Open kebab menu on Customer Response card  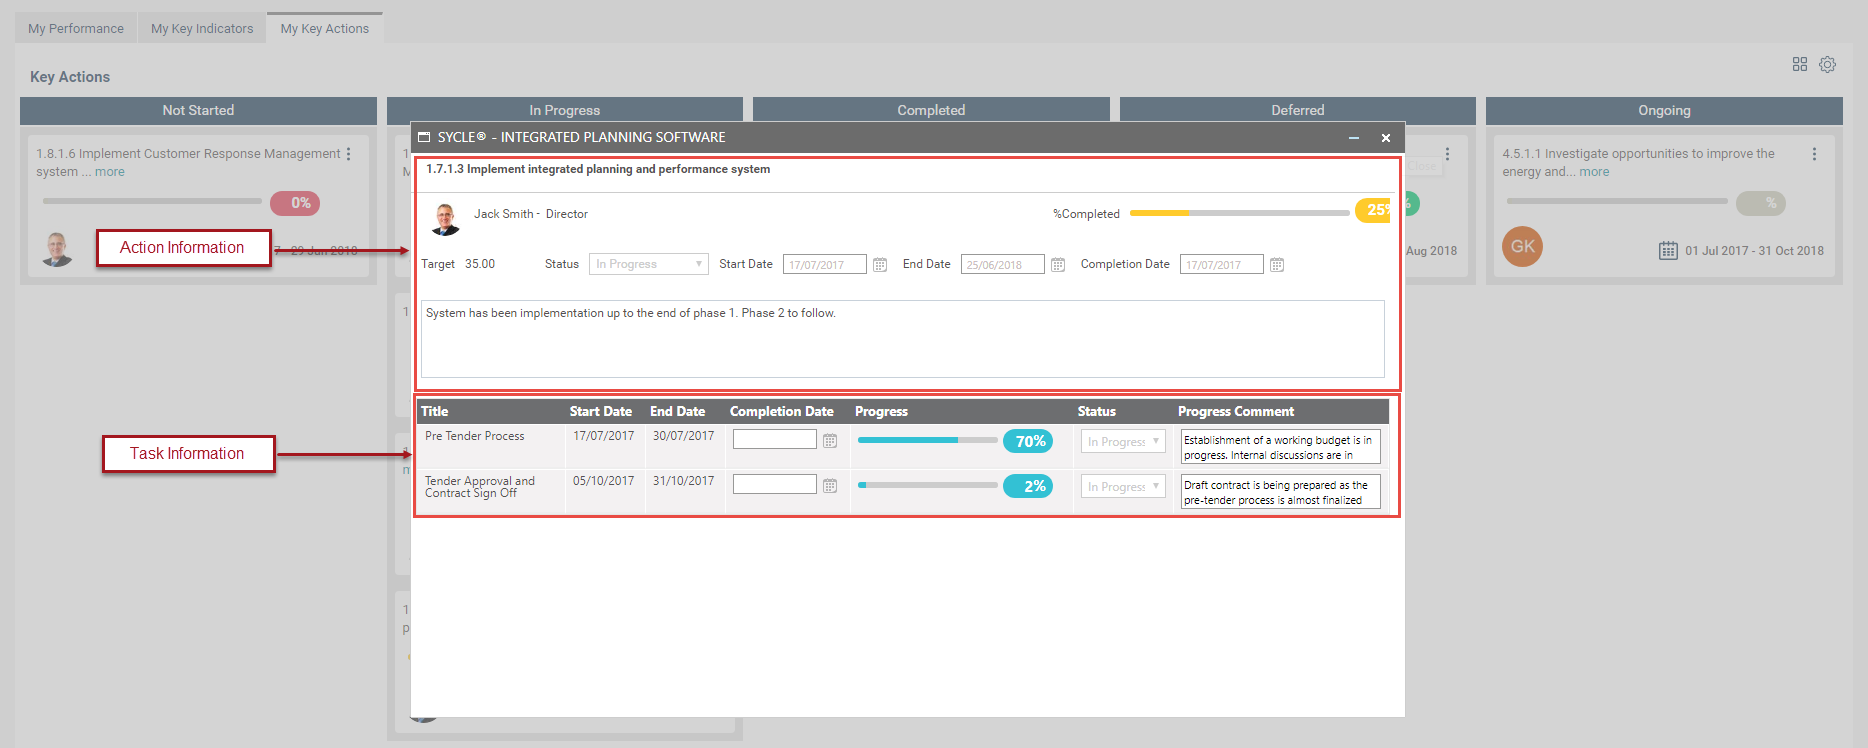[x=348, y=154]
